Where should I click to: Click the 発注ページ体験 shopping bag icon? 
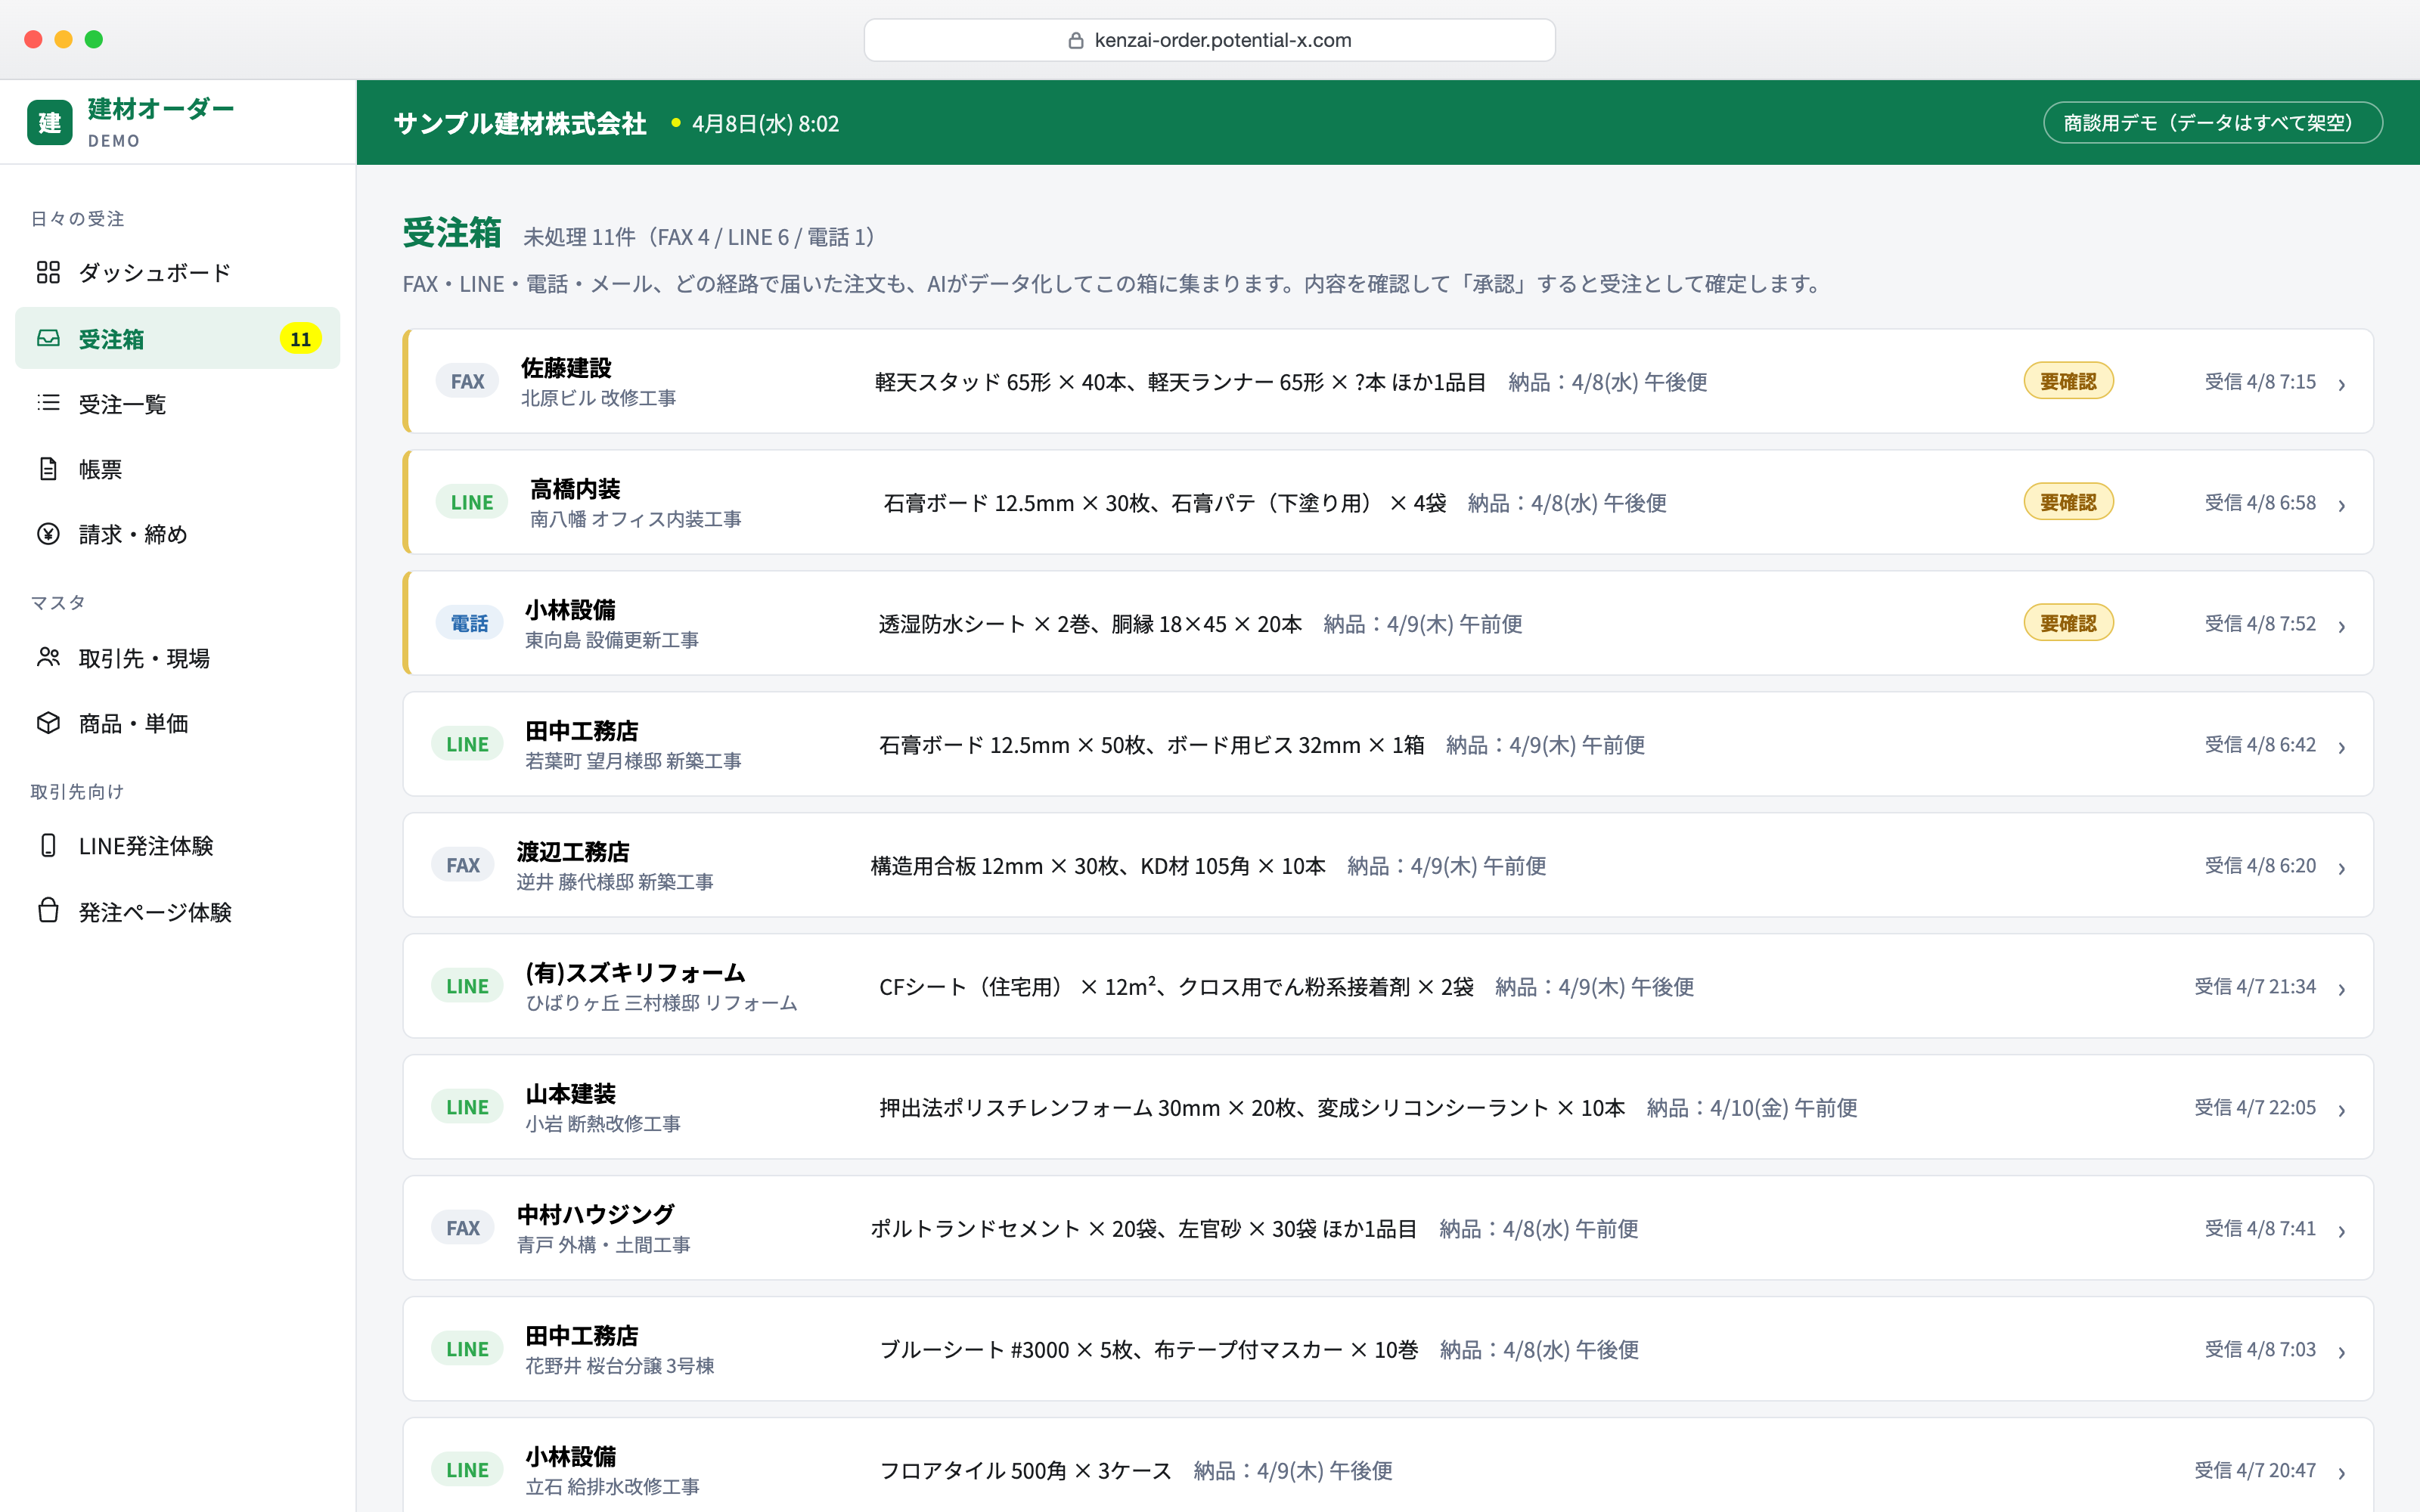pyautogui.click(x=48, y=910)
